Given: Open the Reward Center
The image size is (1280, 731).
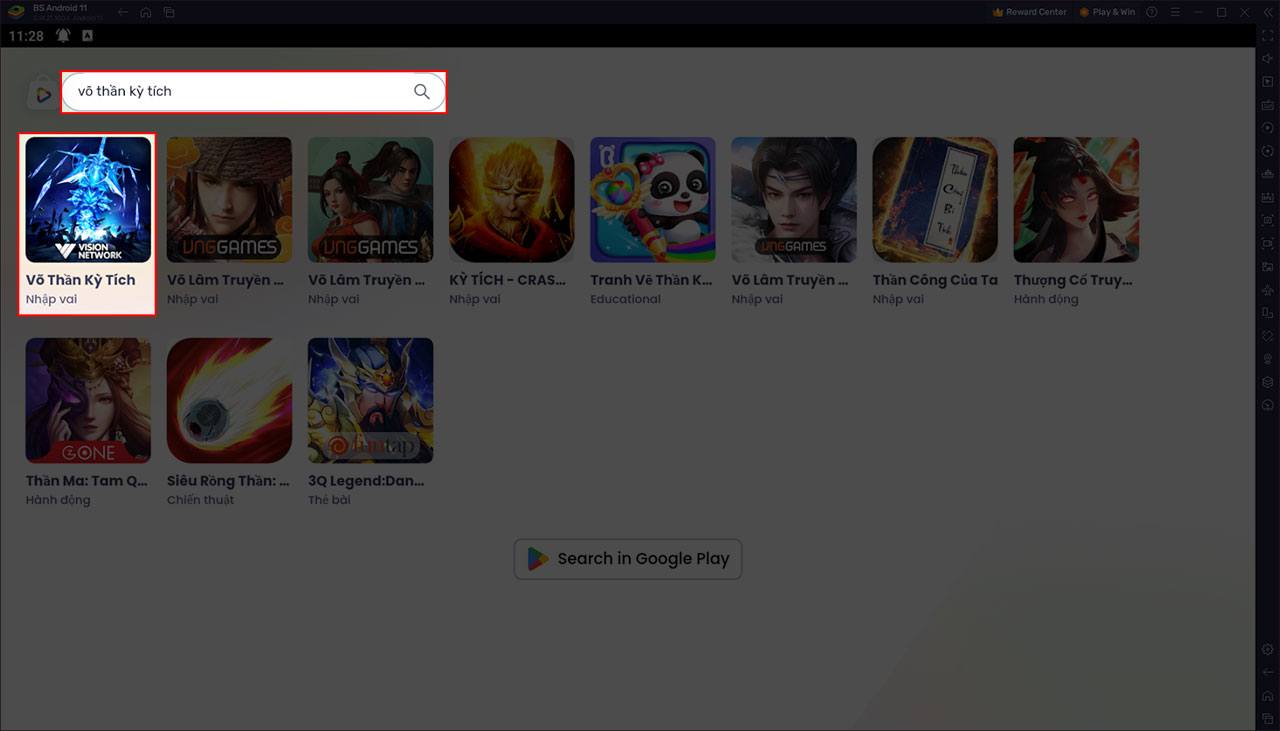Looking at the screenshot, I should coord(1029,12).
